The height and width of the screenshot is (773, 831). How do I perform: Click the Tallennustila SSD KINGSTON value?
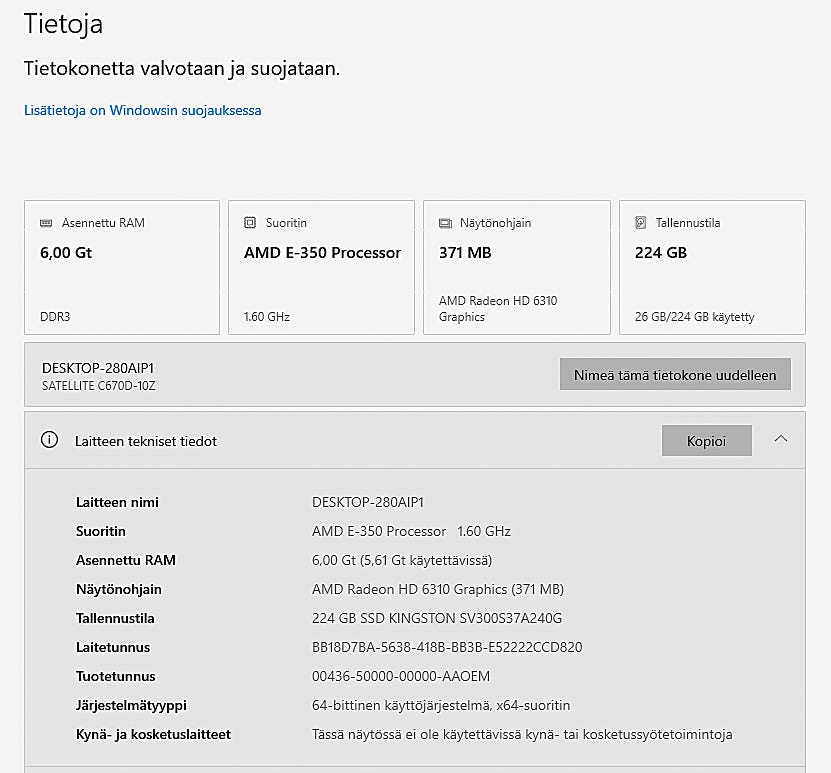coord(437,618)
